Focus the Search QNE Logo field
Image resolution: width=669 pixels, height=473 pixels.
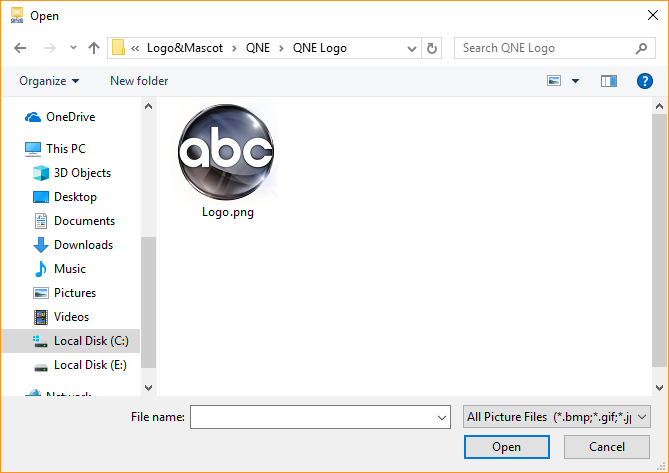pyautogui.click(x=554, y=48)
